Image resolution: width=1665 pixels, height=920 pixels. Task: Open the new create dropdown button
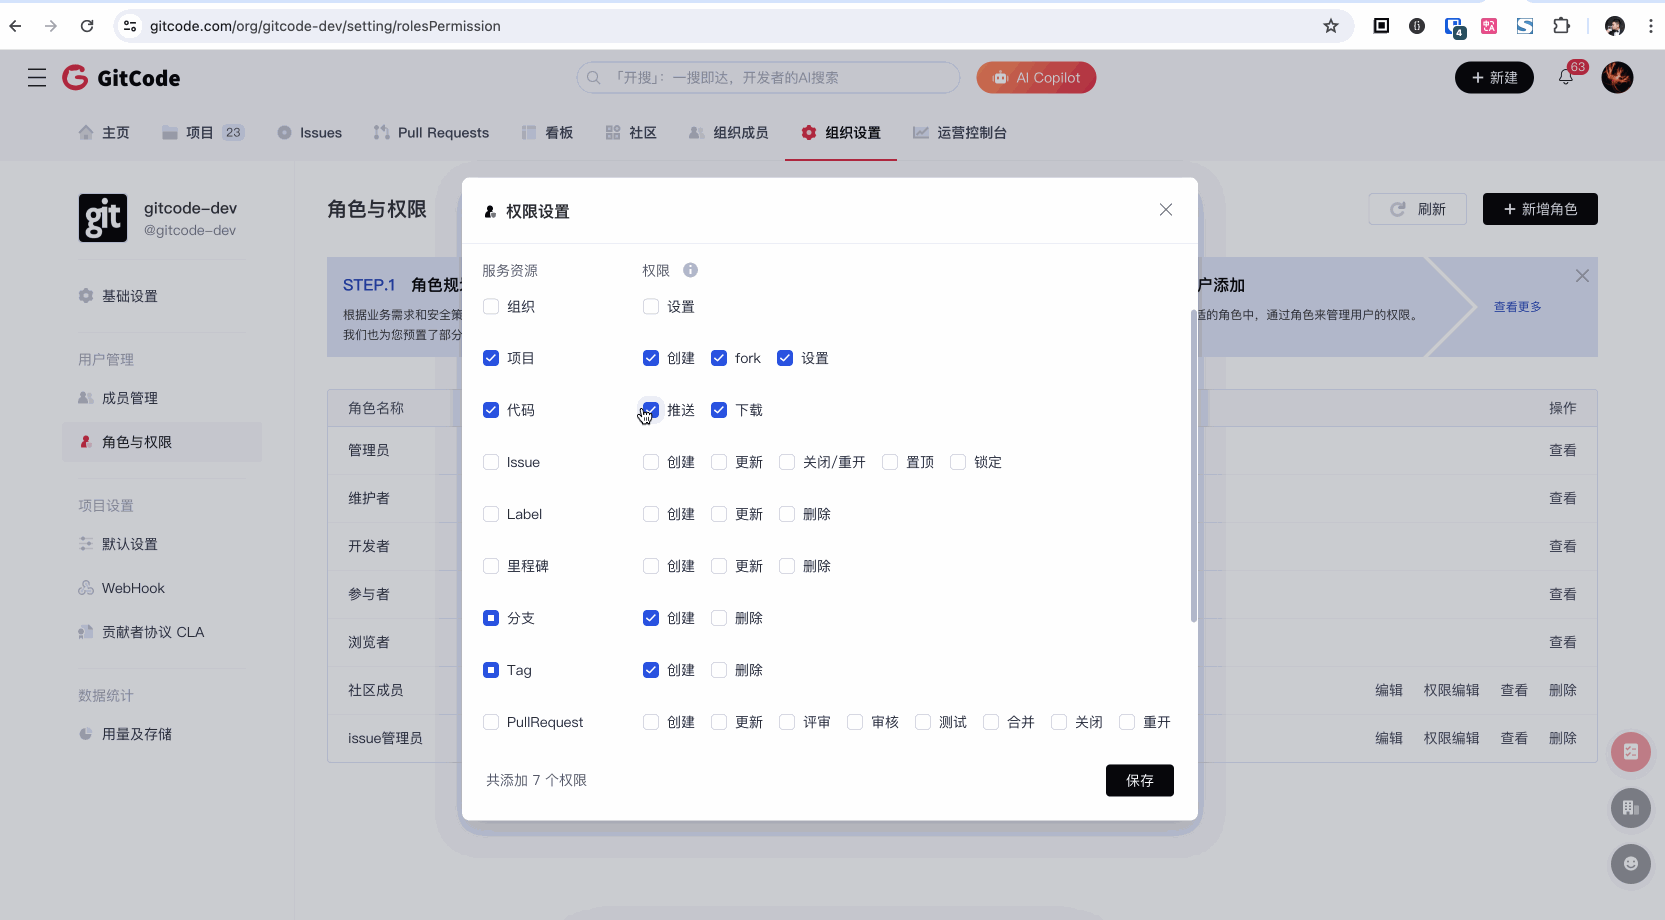(1493, 78)
